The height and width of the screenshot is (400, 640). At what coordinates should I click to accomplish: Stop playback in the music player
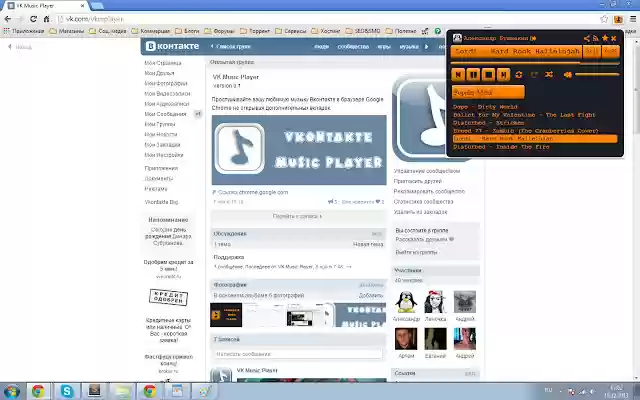pos(488,75)
